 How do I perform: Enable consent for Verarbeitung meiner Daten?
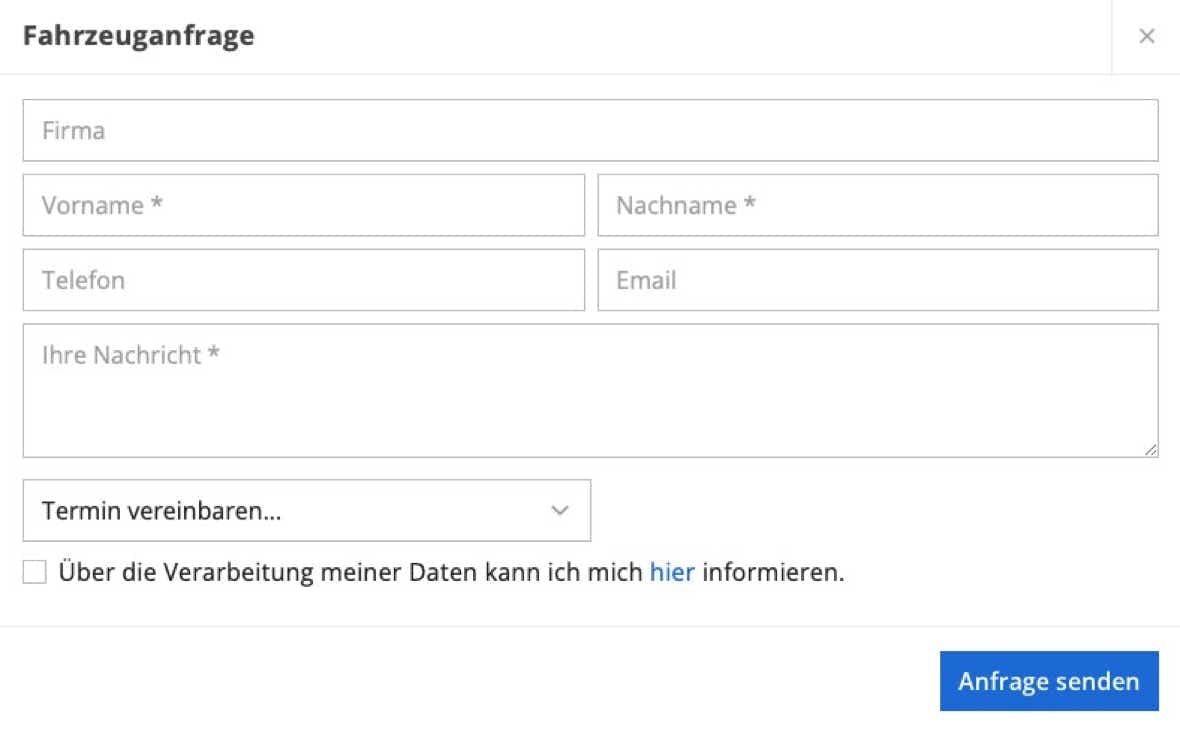point(34,571)
